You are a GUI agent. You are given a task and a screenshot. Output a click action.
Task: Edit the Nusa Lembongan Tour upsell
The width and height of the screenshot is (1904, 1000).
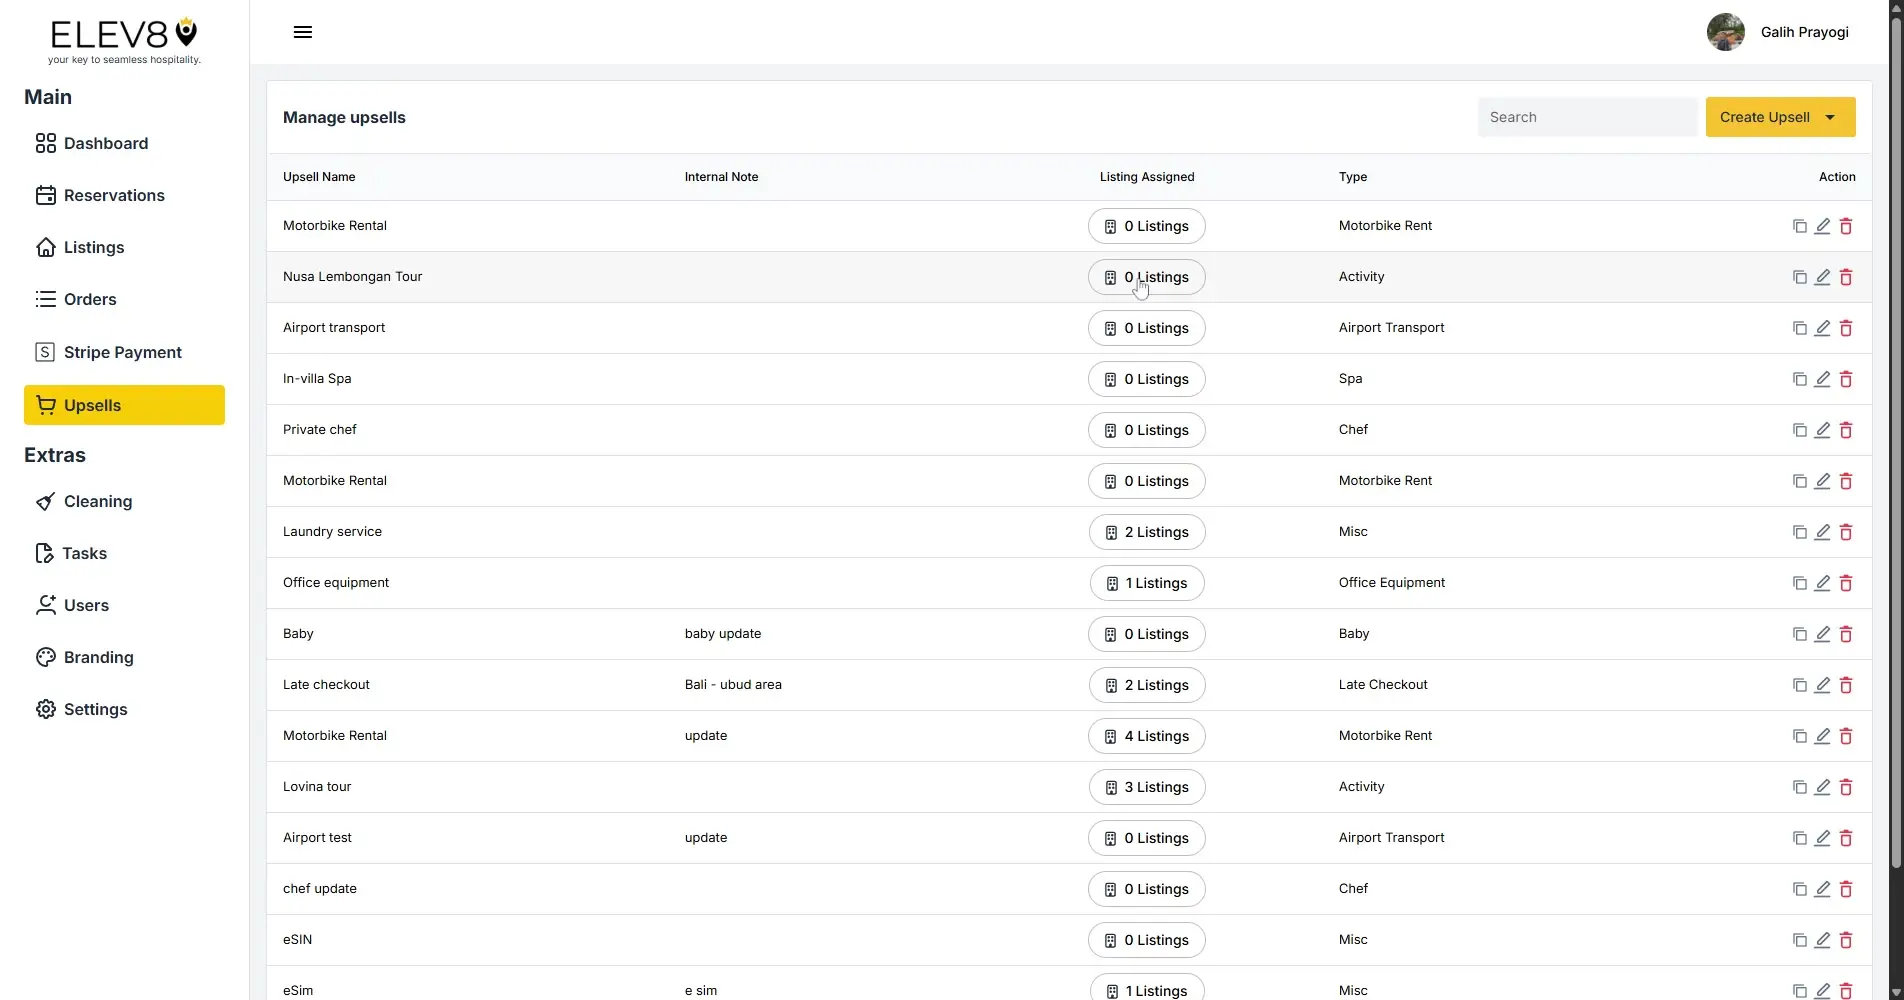click(1822, 277)
